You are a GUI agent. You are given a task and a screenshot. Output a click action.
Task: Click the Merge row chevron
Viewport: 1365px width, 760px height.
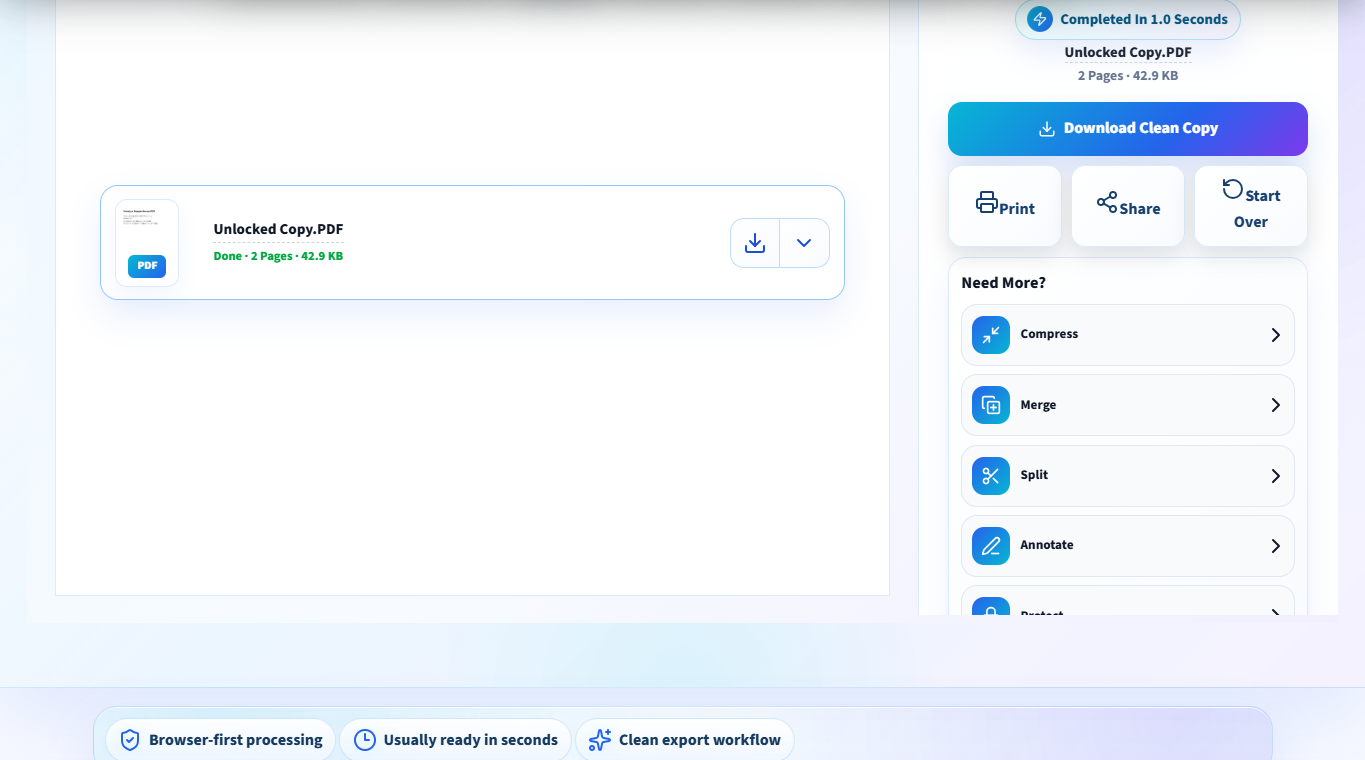point(1275,405)
